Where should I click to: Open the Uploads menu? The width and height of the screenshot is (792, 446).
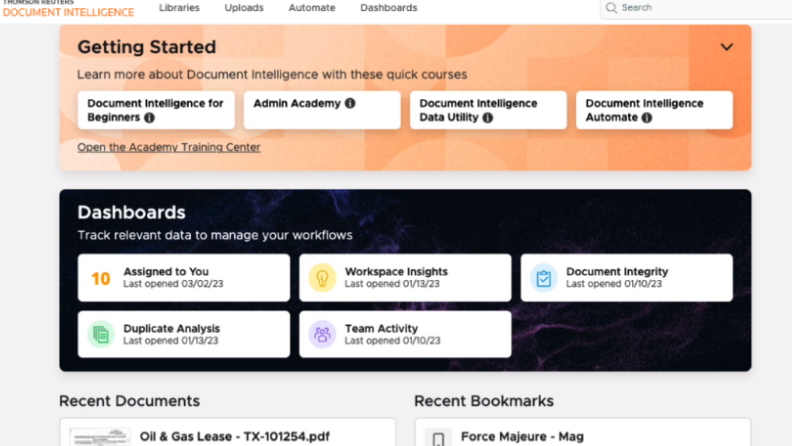[x=244, y=8]
